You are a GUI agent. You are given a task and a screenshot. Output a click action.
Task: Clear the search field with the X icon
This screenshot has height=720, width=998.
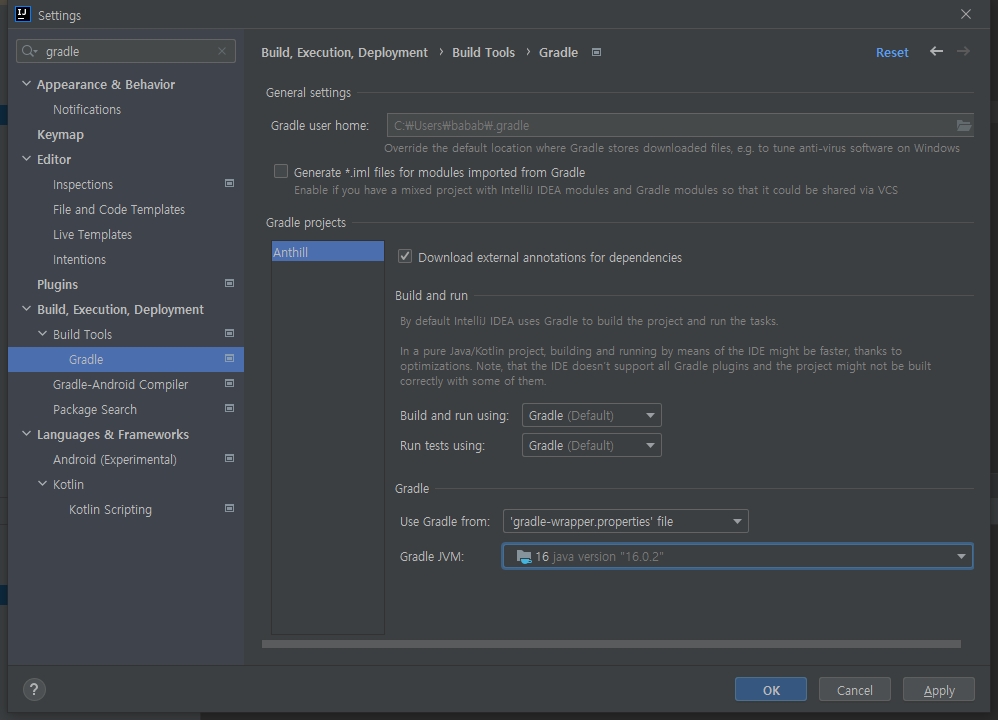221,51
